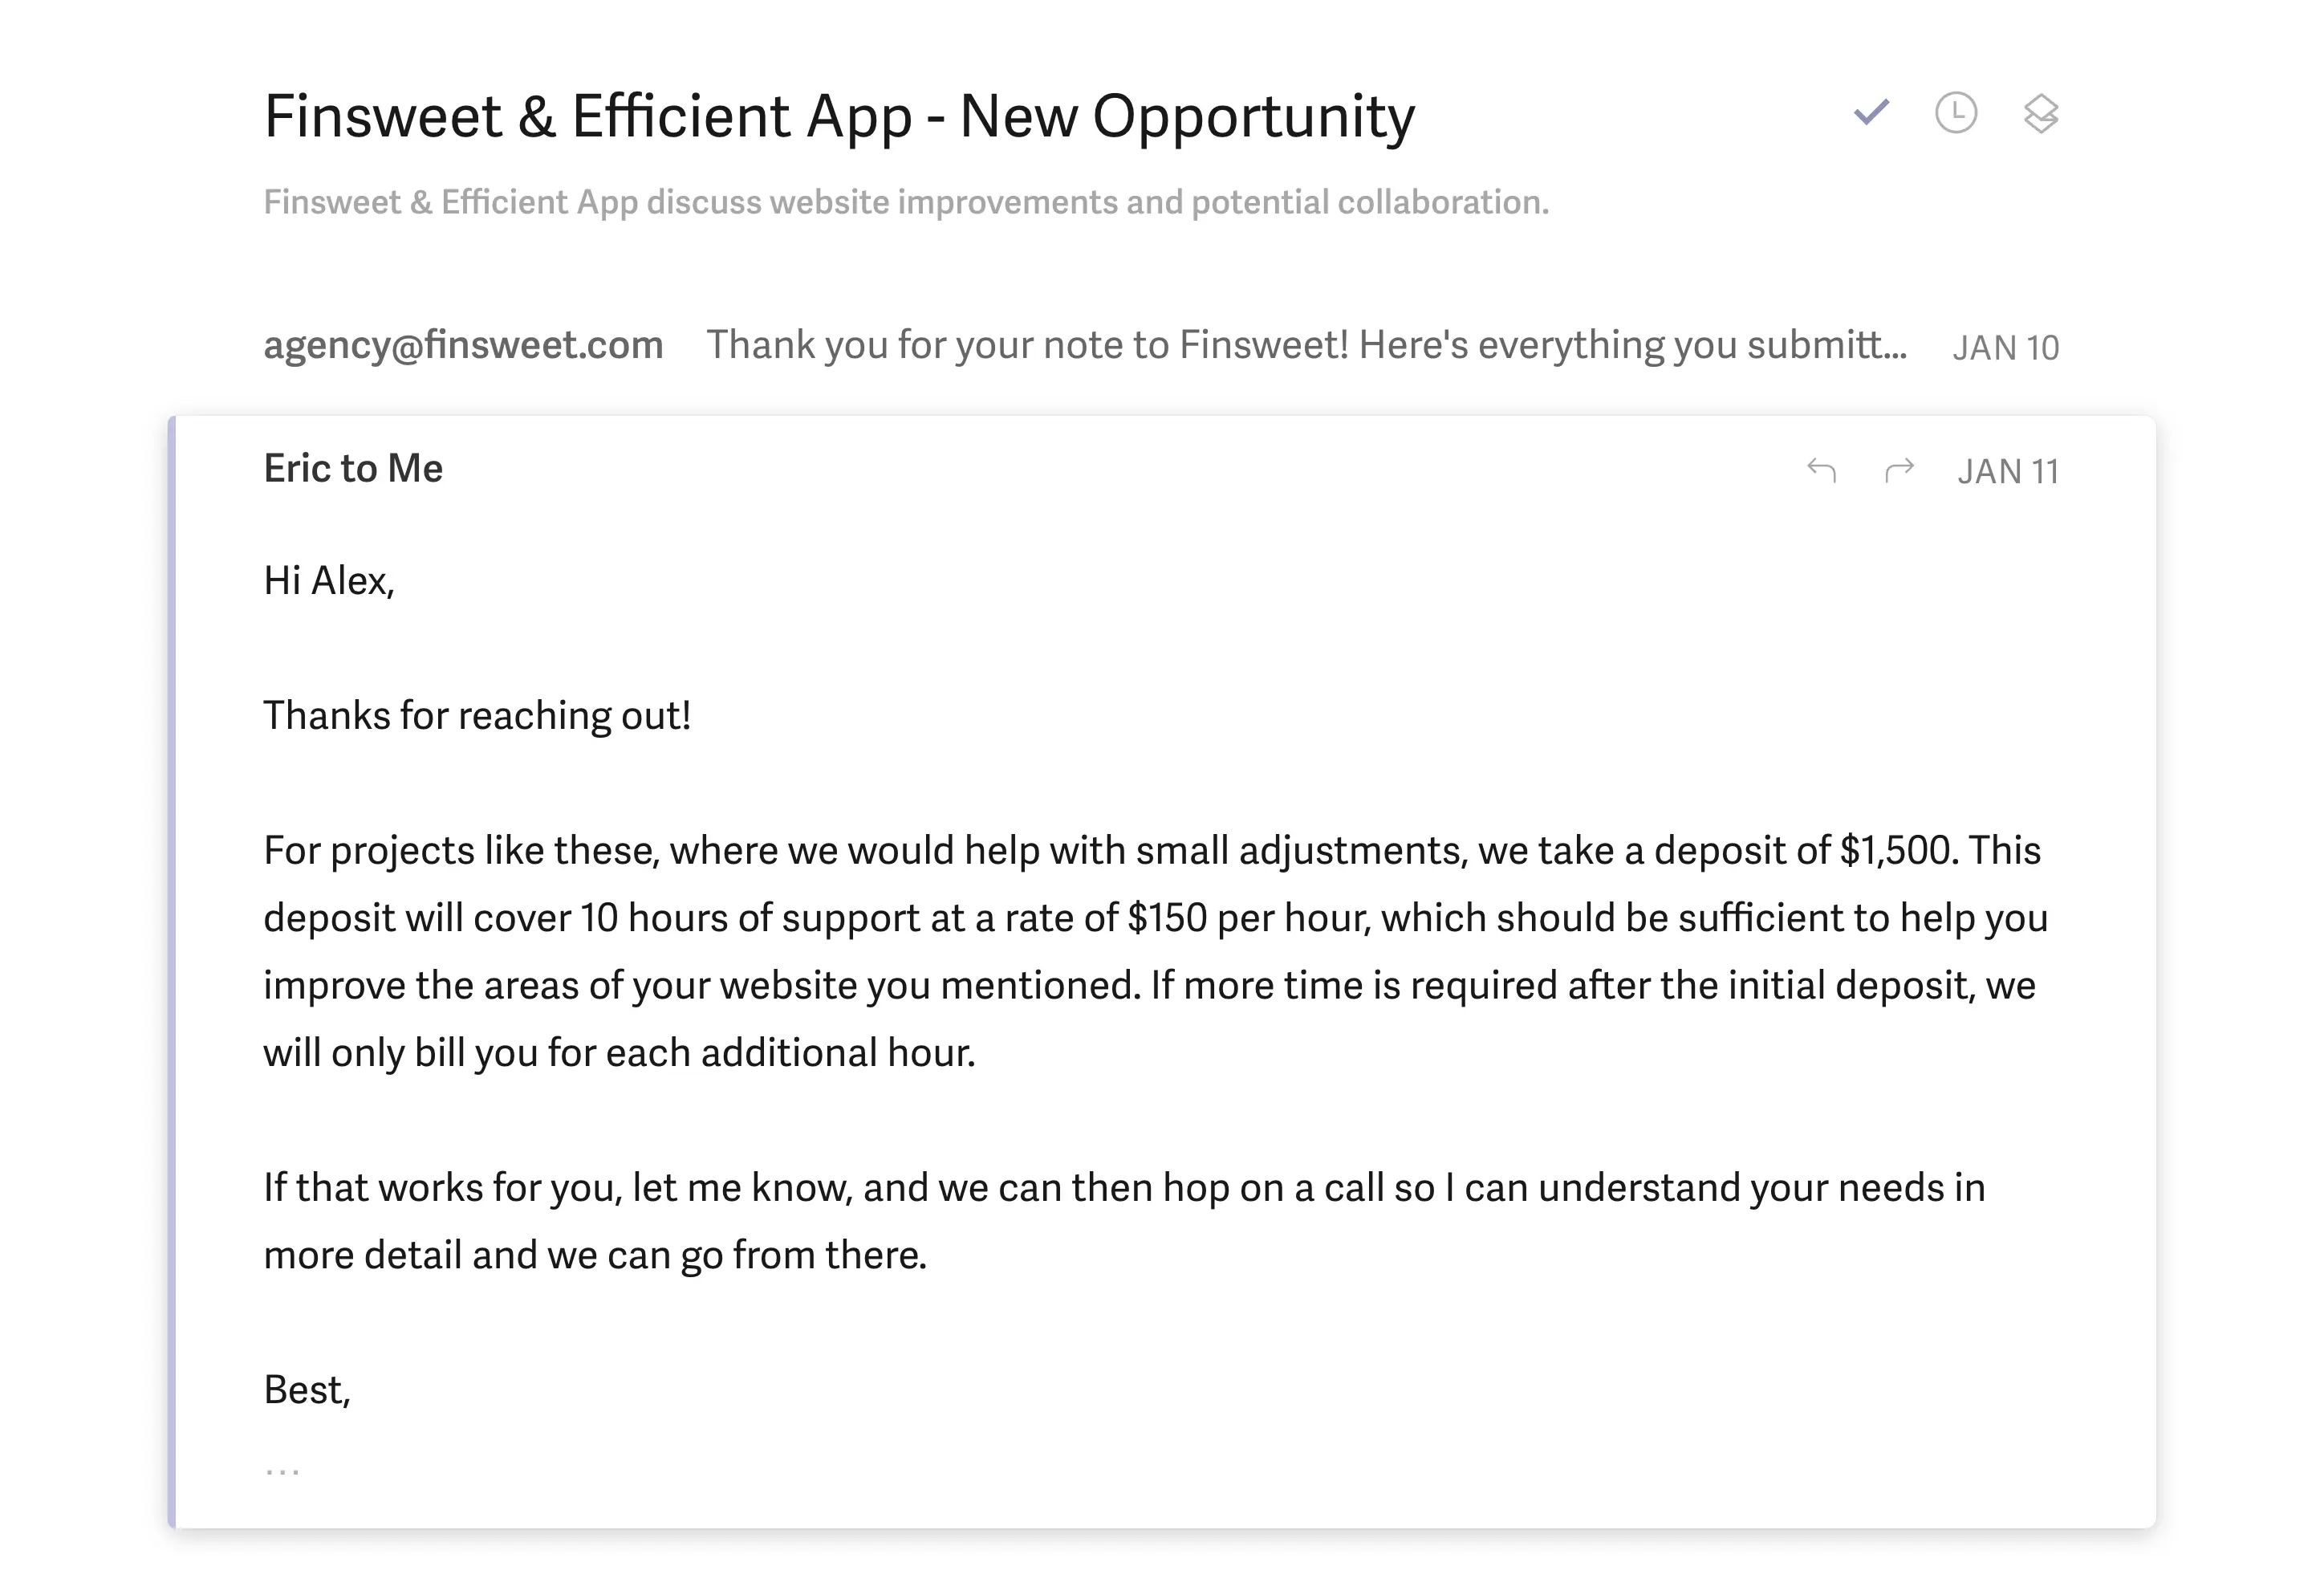
Task: Click the auto-summary line under subject
Action: 905,202
